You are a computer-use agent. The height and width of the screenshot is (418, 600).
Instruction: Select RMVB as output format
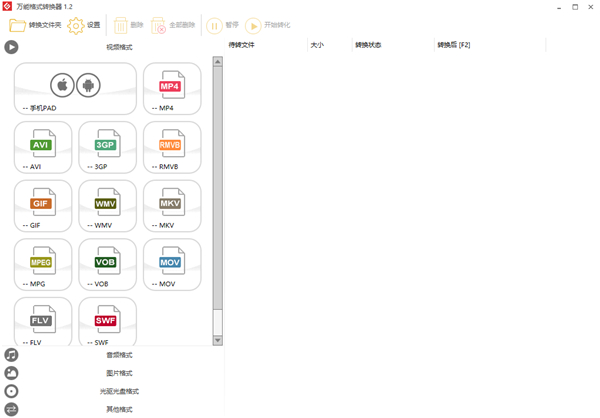(x=171, y=147)
